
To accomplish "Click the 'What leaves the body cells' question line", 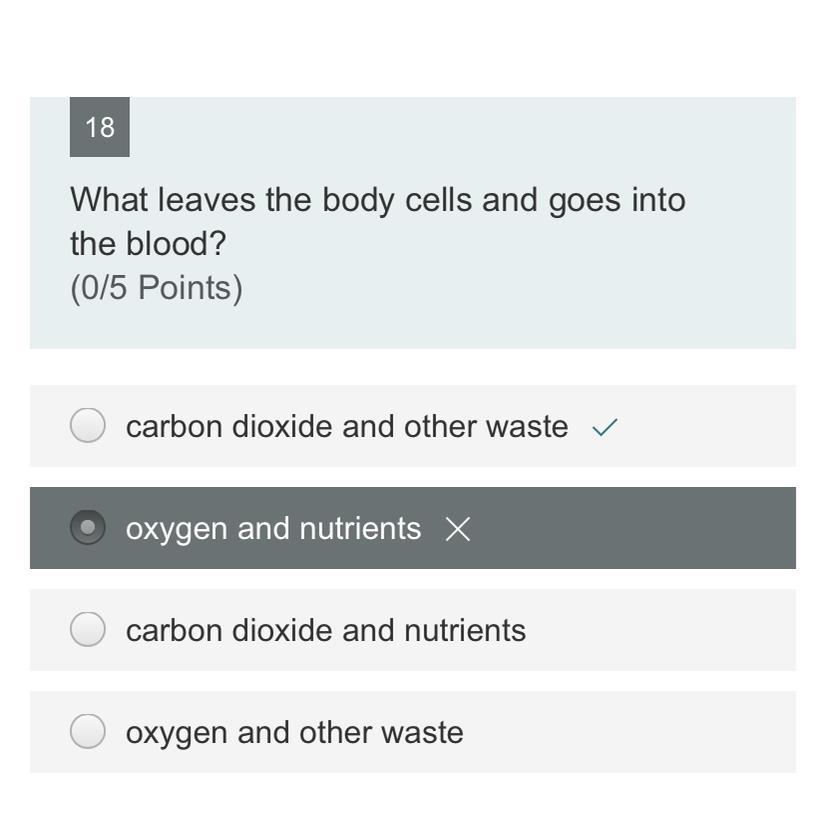I will [x=377, y=200].
